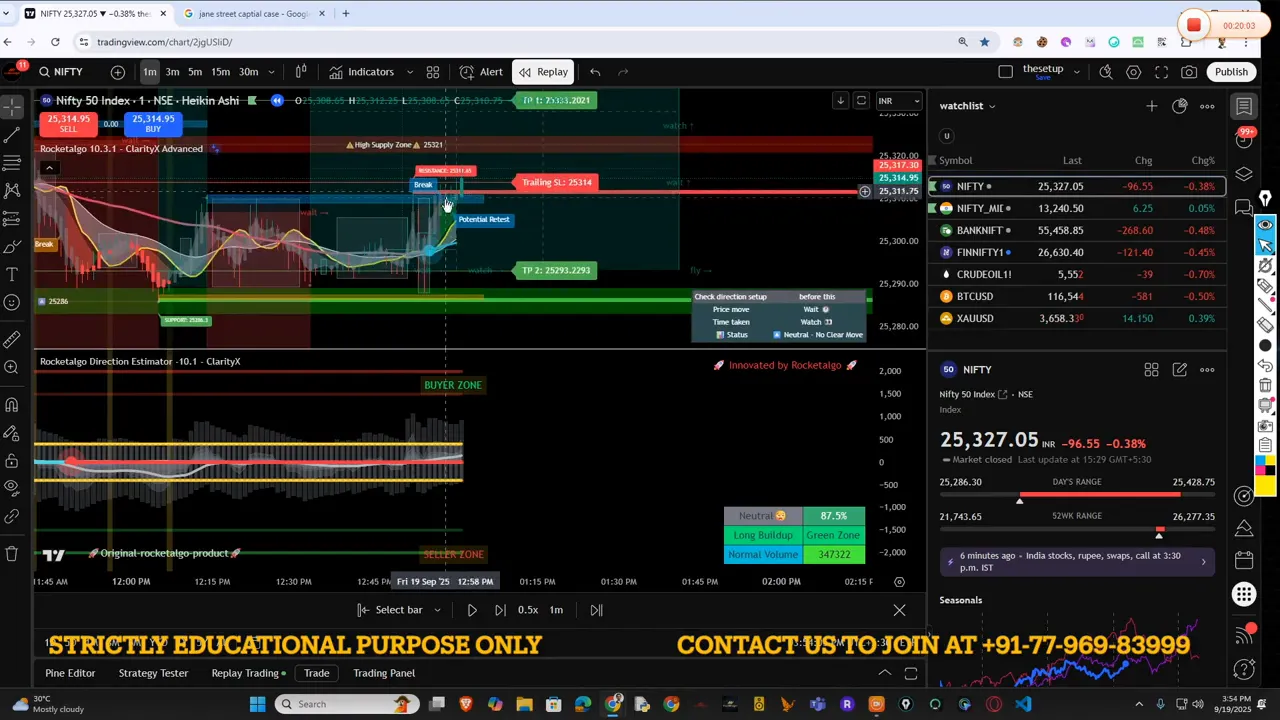This screenshot has height=720, width=1280.
Task: Toggle the layout checkbox beside thesetup
Action: (1006, 72)
